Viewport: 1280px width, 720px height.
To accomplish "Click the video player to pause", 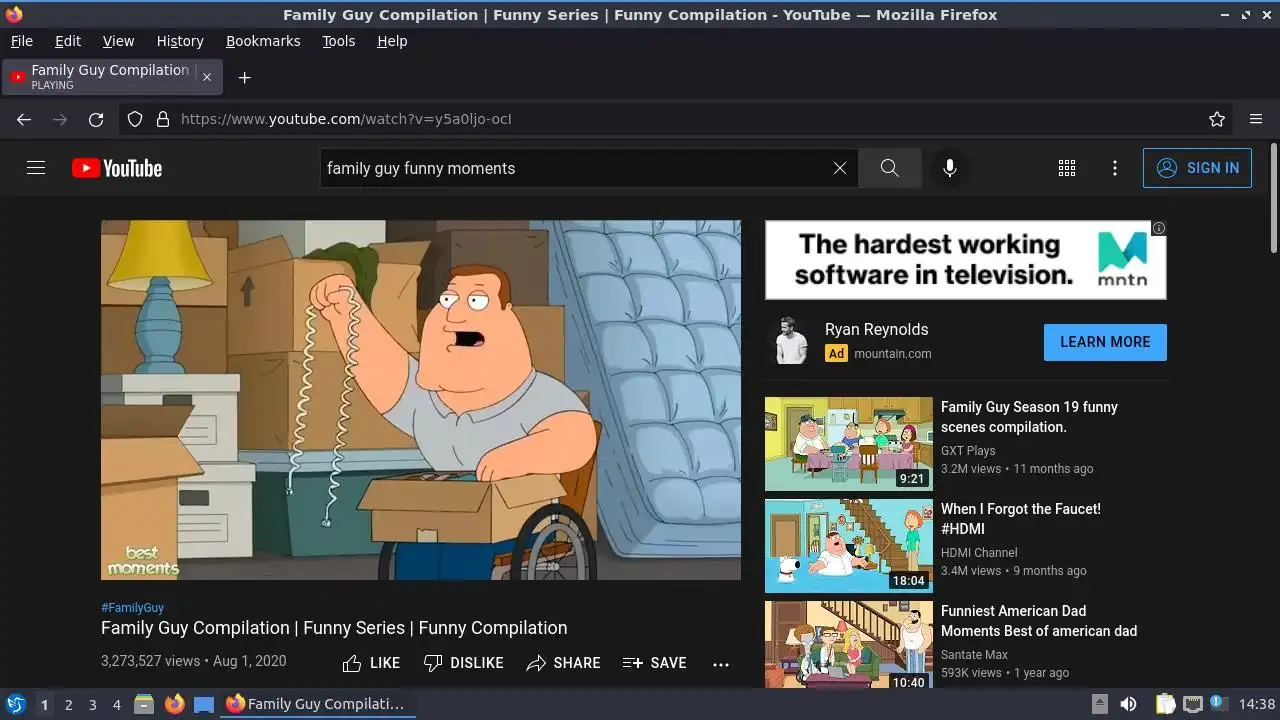I will pyautogui.click(x=421, y=400).
